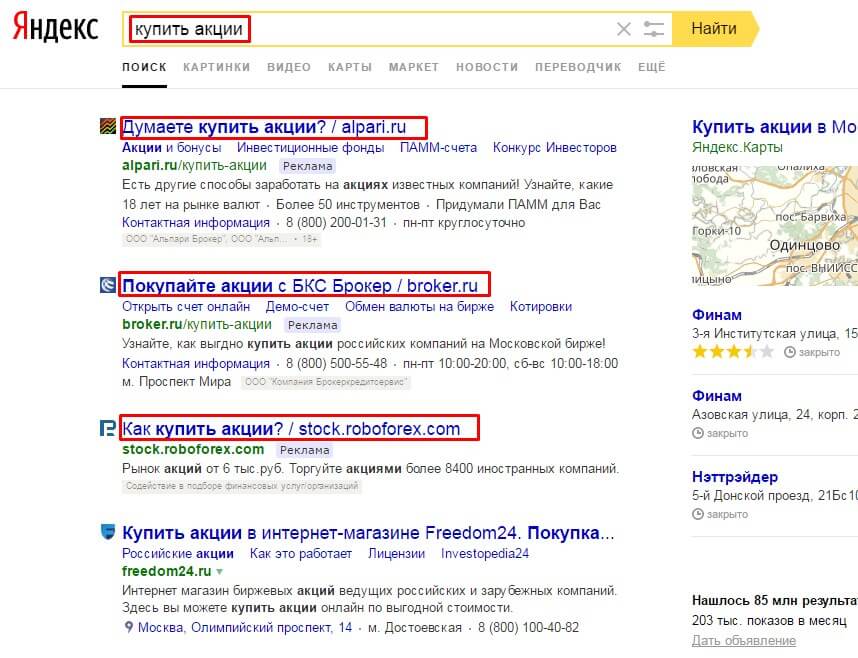Image resolution: width=858 pixels, height=658 pixels.
Task: Click м. Достоевская text
Action: pyautogui.click(x=415, y=627)
